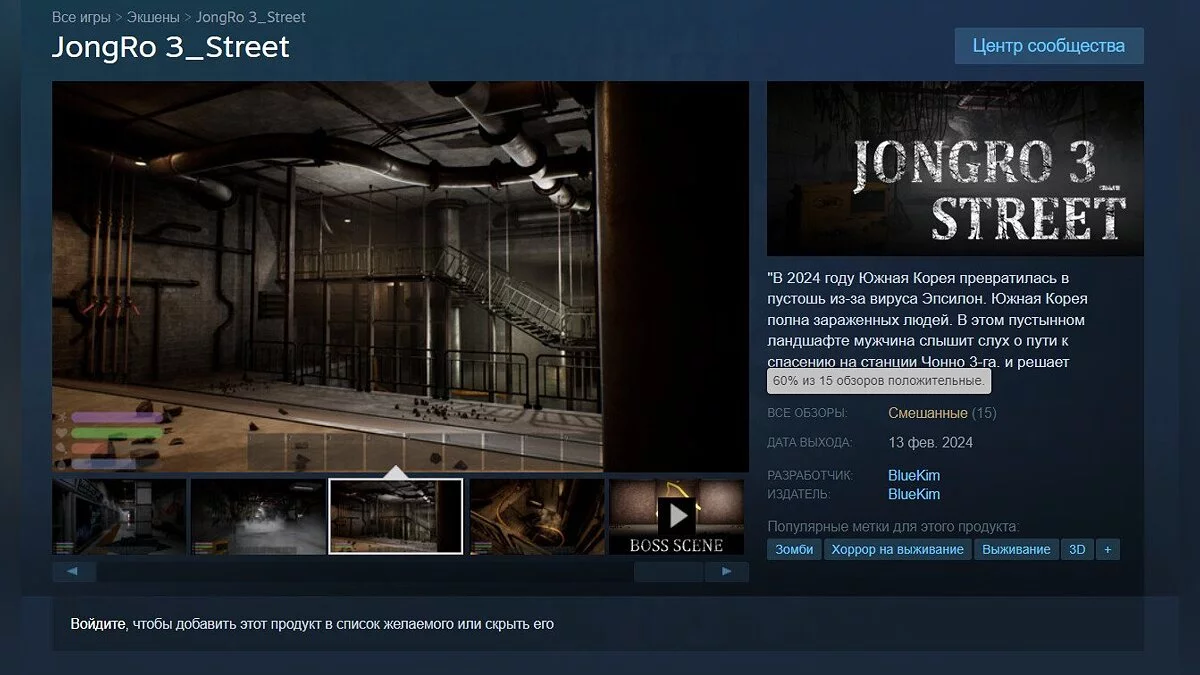Select the 'Зомби' tag
This screenshot has height=675, width=1200.
(x=795, y=549)
